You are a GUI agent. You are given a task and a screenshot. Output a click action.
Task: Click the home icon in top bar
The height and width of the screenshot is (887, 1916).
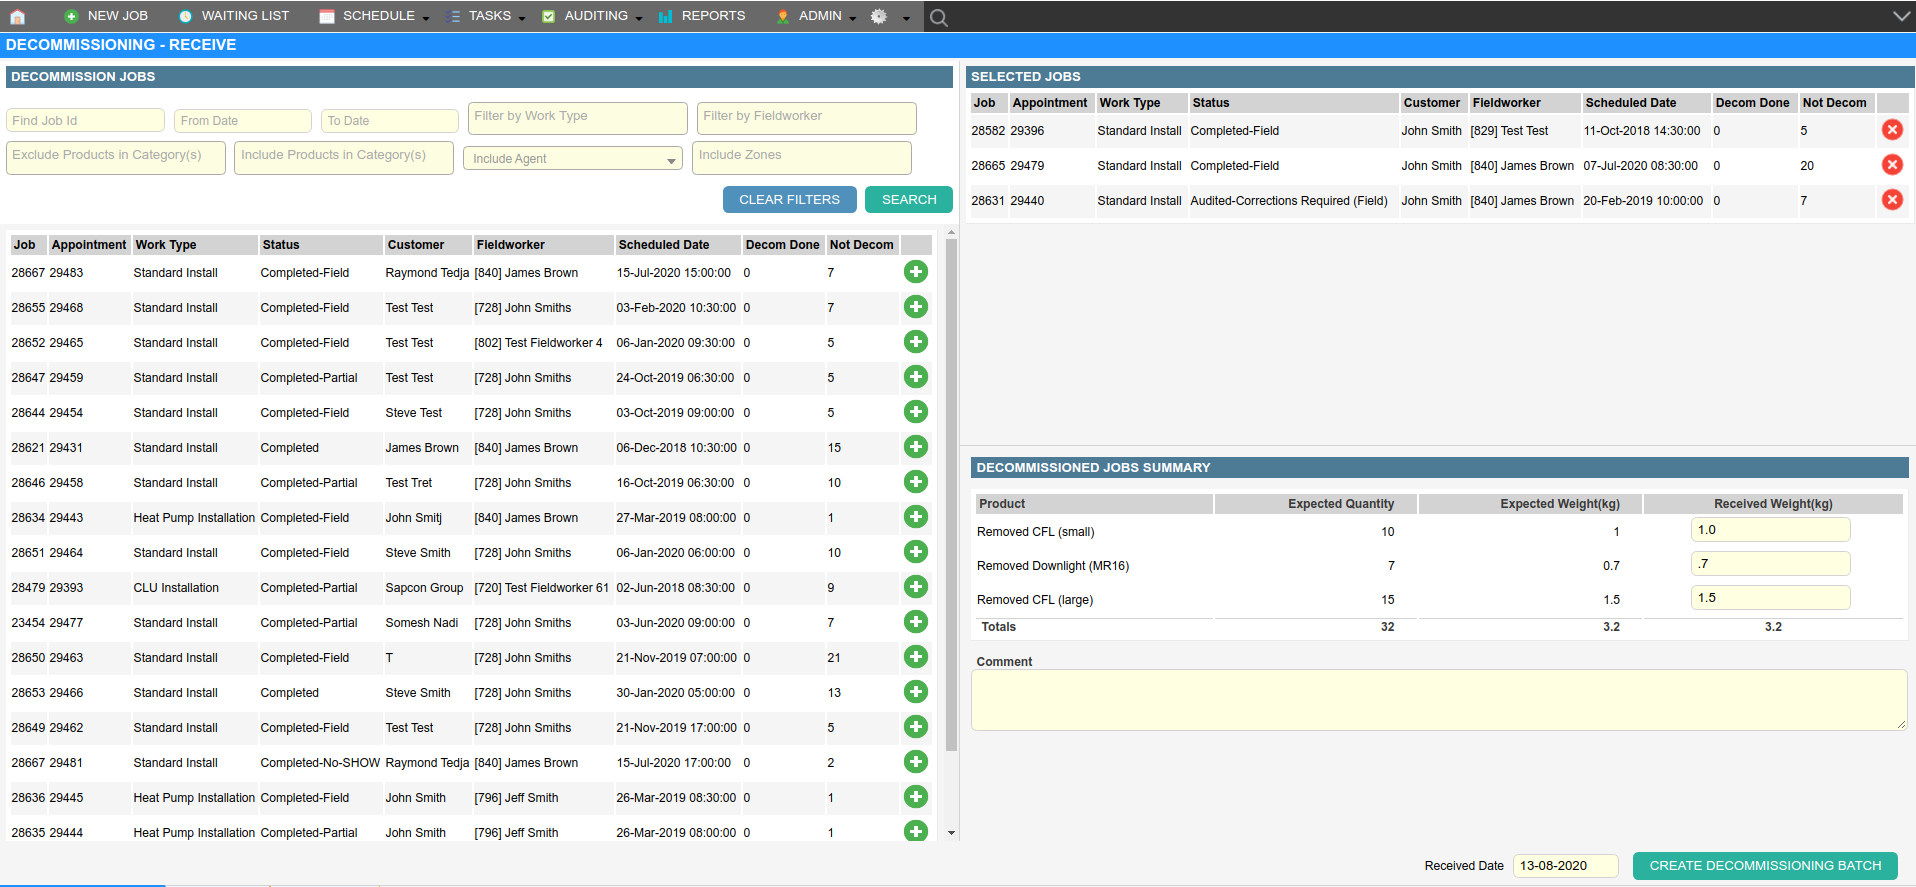click(17, 17)
